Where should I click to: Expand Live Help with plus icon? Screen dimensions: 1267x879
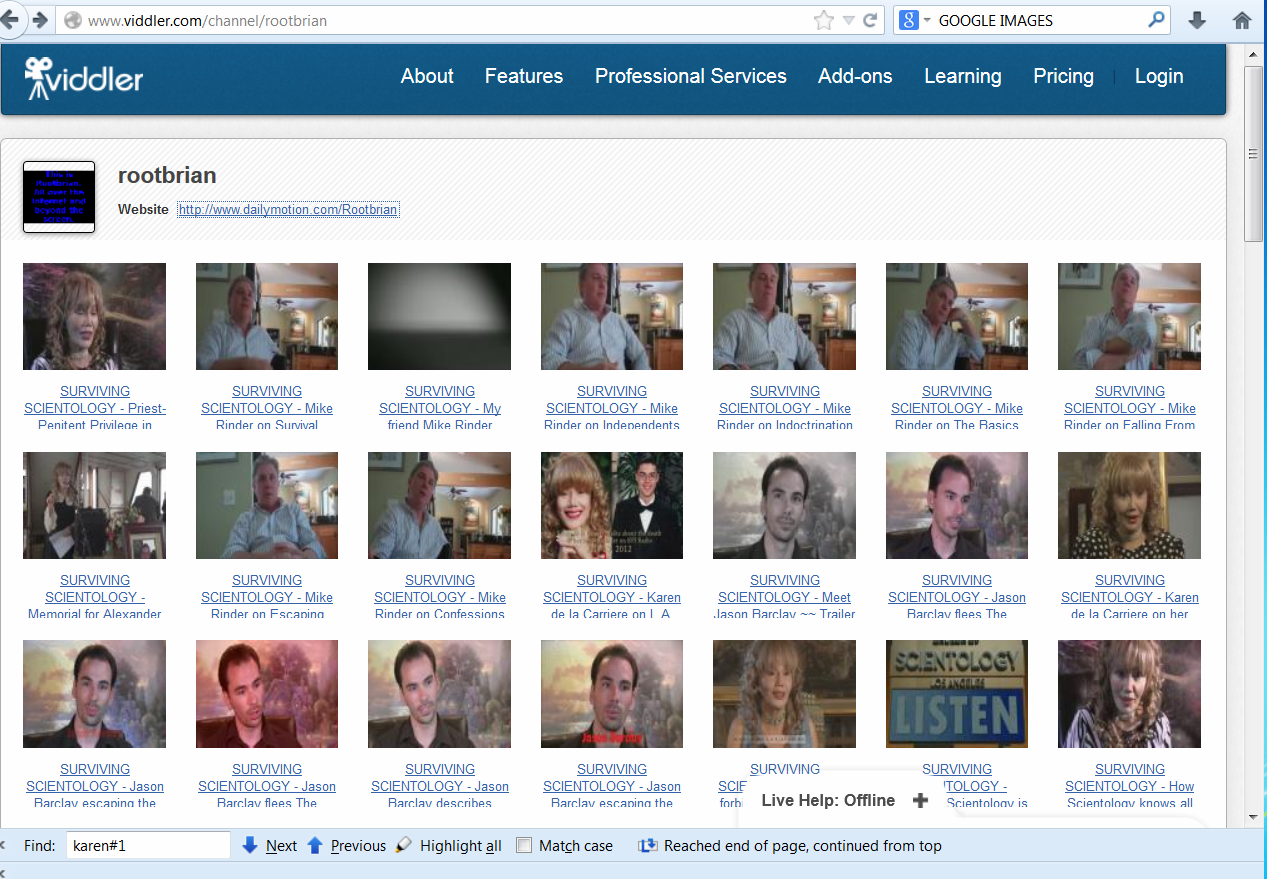point(920,800)
